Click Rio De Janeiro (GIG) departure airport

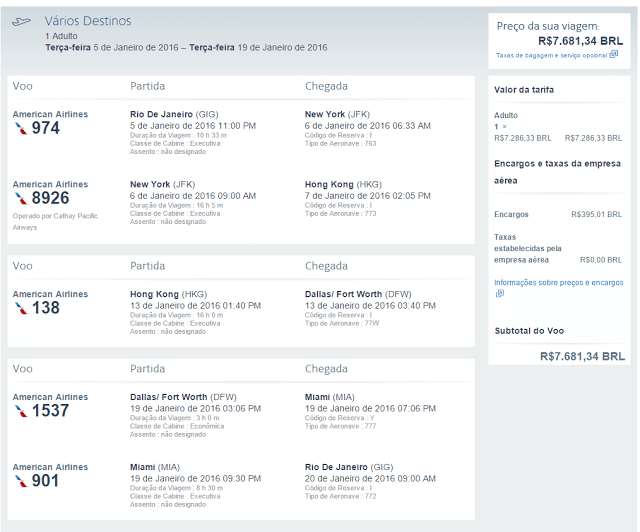pos(174,114)
